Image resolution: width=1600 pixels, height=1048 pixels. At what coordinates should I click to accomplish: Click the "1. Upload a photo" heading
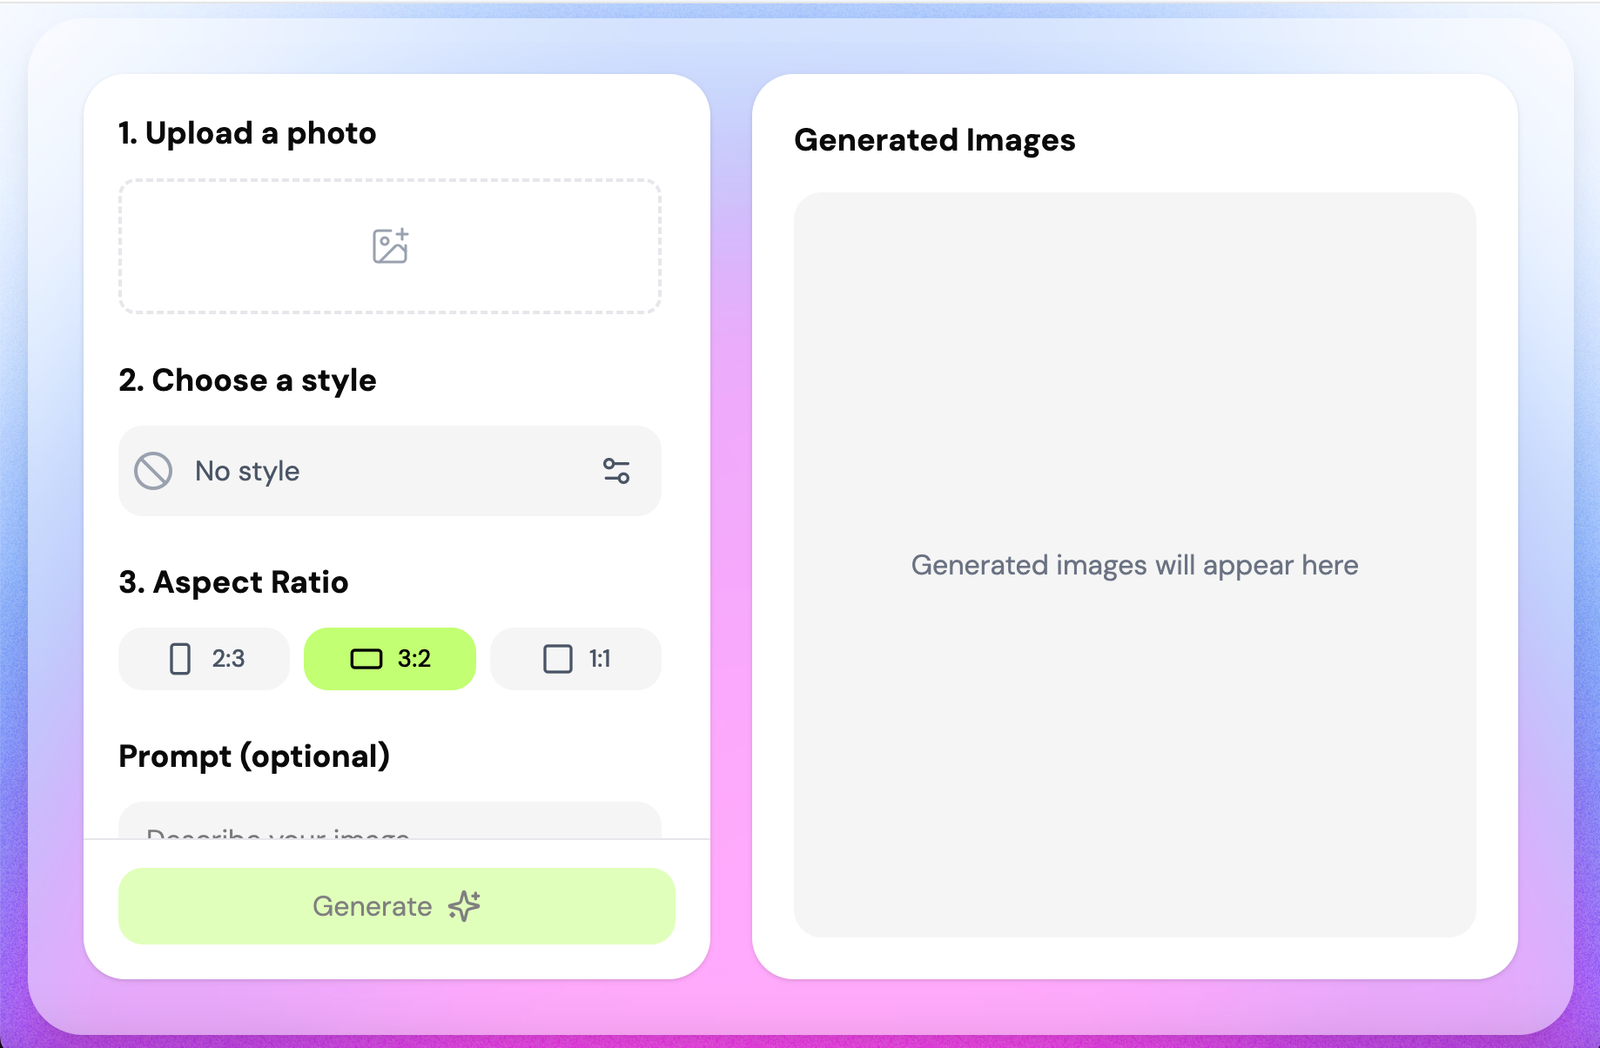coord(247,133)
